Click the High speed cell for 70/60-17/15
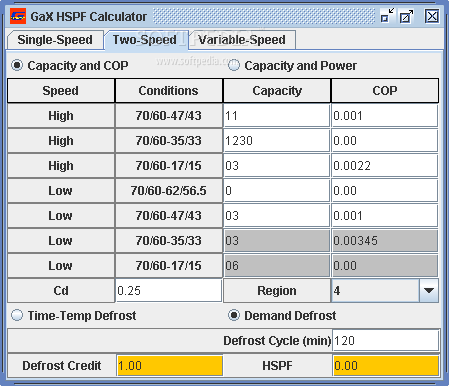449x386 pixels. (61, 166)
